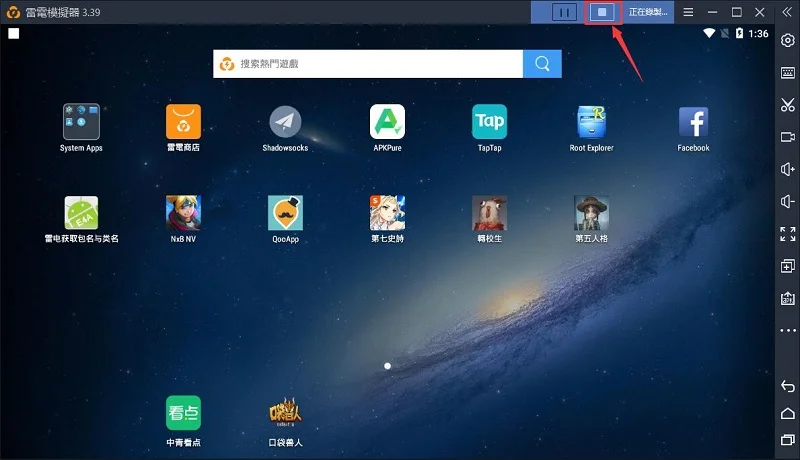Open the emulator settings gear in the sidebar
The height and width of the screenshot is (460, 800).
[x=788, y=40]
